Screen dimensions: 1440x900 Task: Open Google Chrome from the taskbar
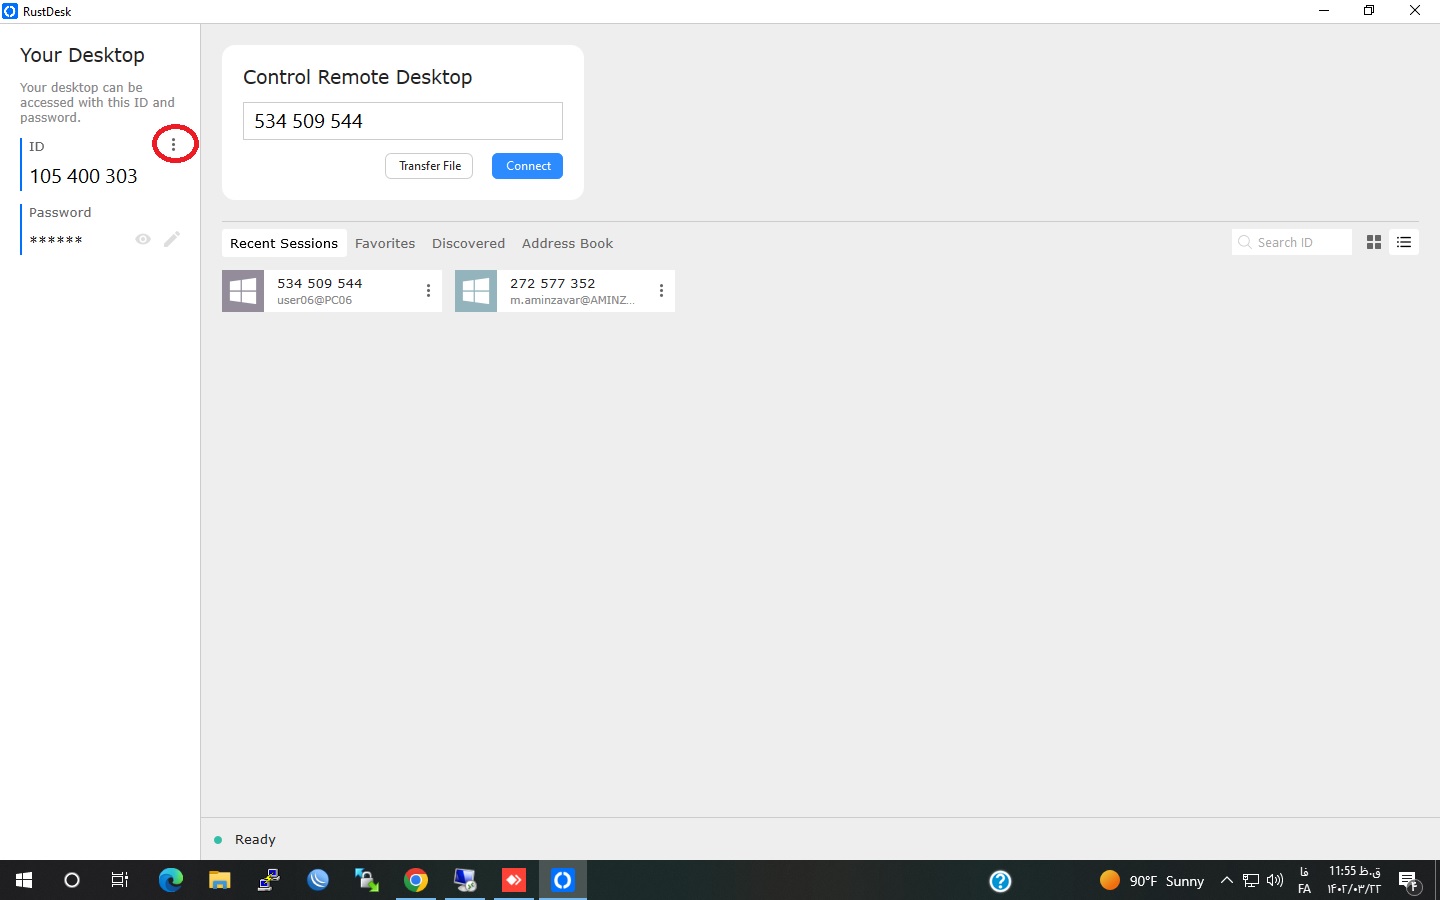(416, 880)
